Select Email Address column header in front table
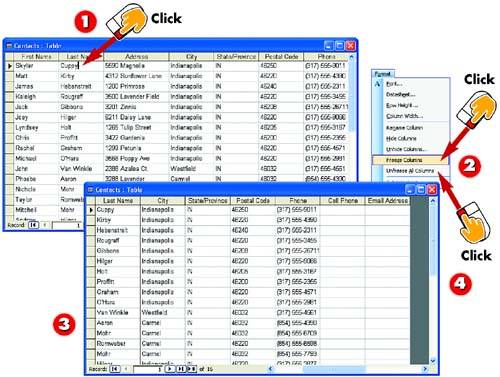The width and height of the screenshot is (500, 377). 387,201
